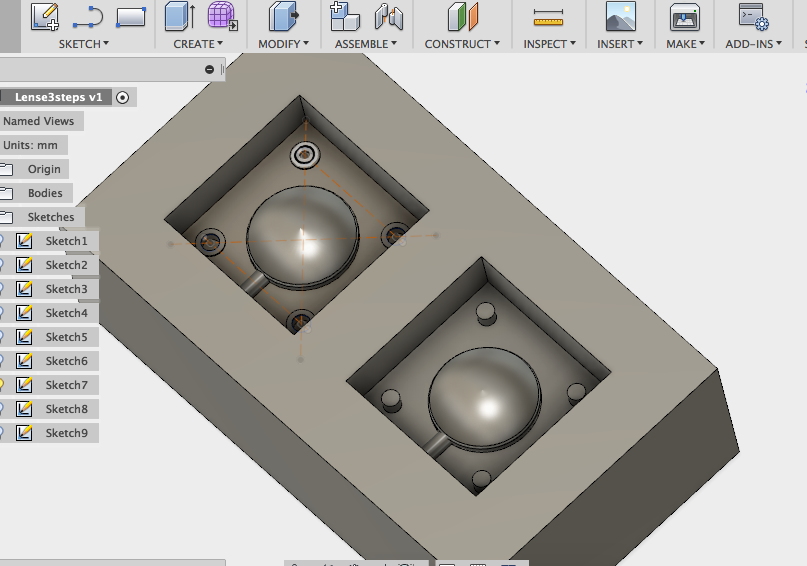Toggle visibility lightbulb for Sketch9
Image resolution: width=807 pixels, height=566 pixels.
tap(2, 433)
